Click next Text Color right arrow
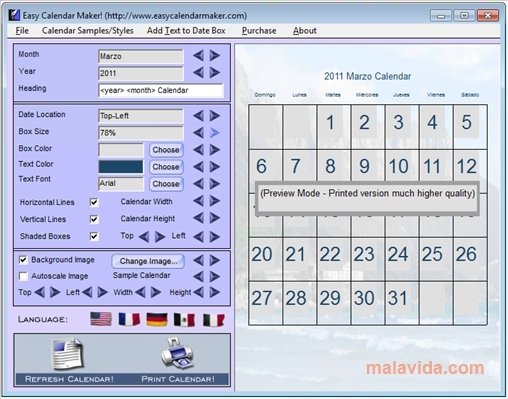This screenshot has height=399, width=508. click(x=215, y=167)
